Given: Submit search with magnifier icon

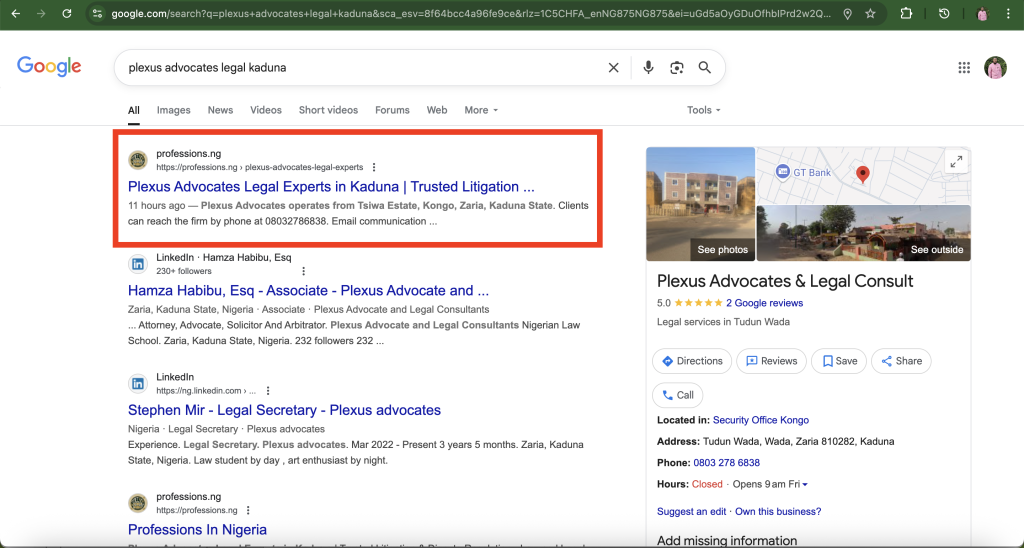Looking at the screenshot, I should click(705, 67).
